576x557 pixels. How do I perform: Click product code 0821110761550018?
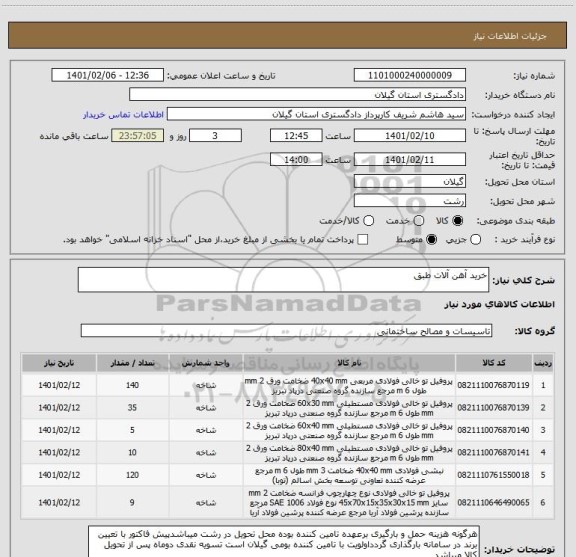(493, 475)
